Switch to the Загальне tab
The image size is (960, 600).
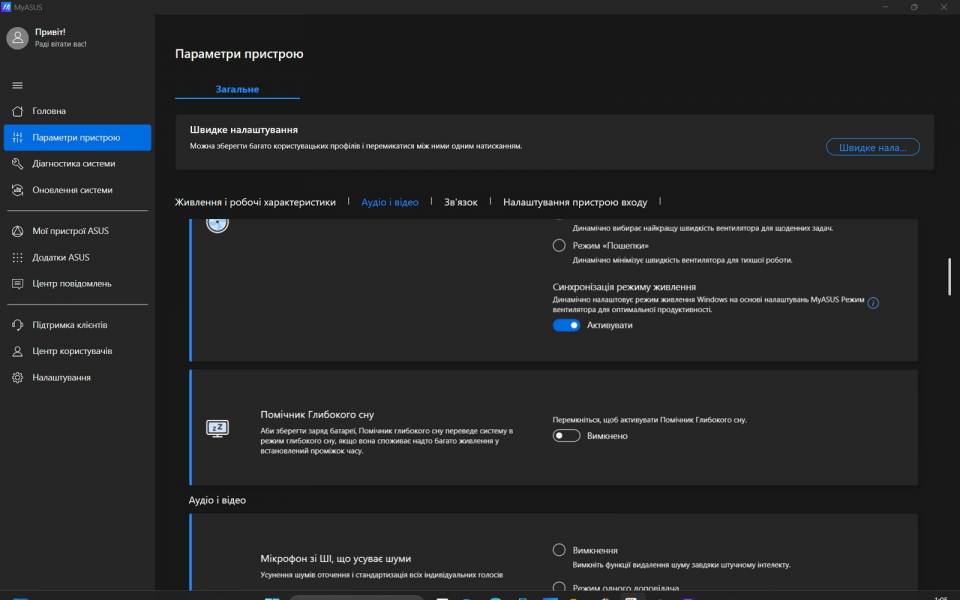[237, 89]
